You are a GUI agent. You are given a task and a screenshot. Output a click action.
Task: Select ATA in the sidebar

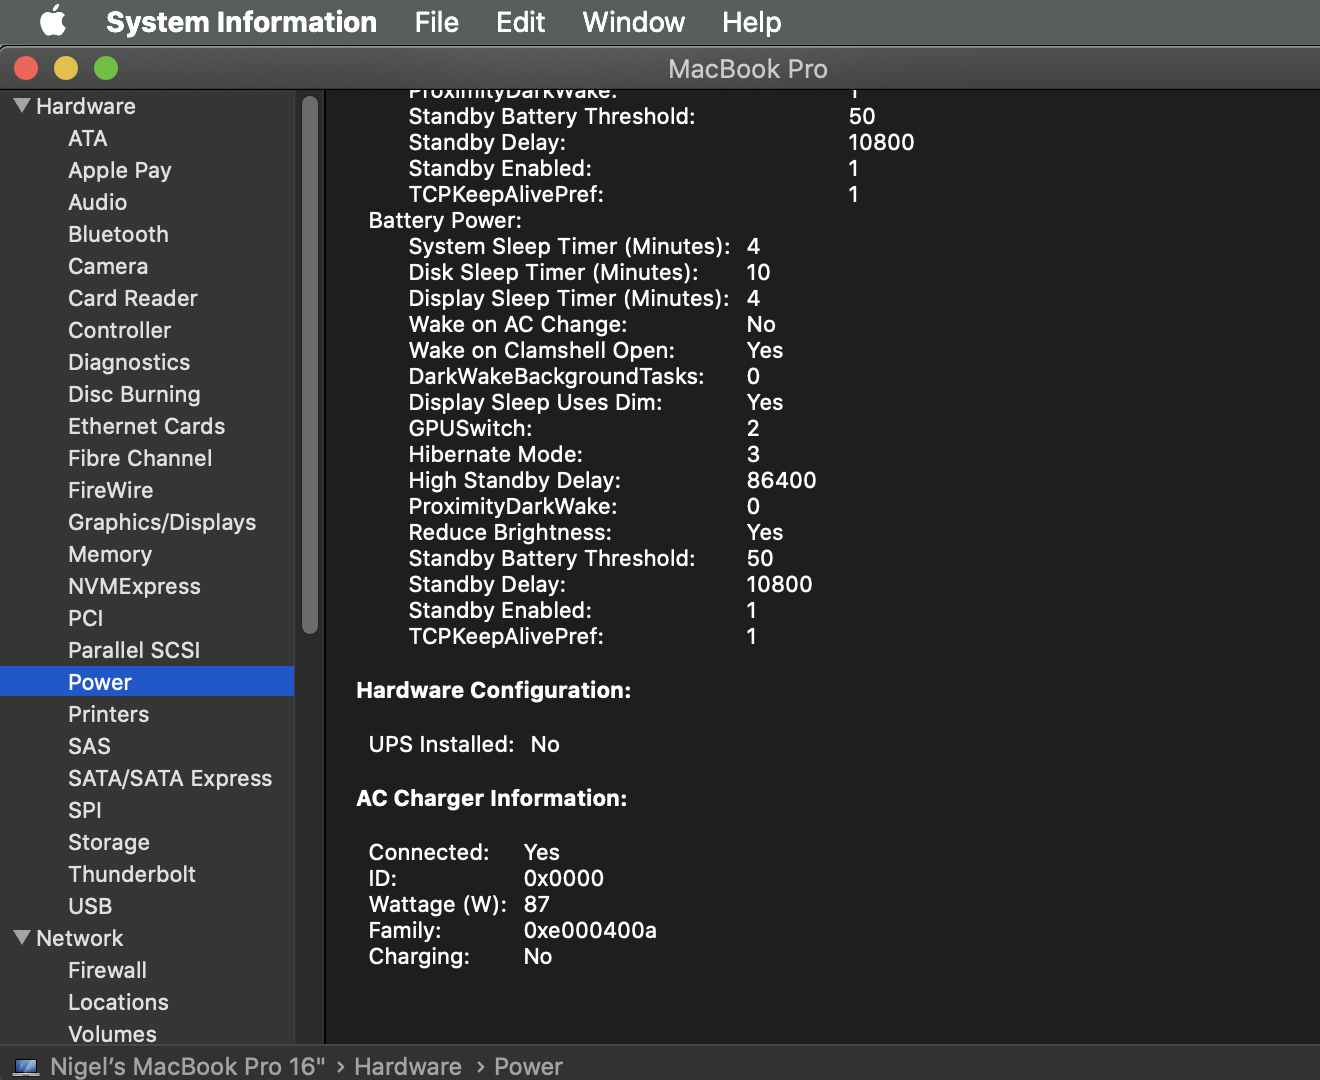[88, 138]
